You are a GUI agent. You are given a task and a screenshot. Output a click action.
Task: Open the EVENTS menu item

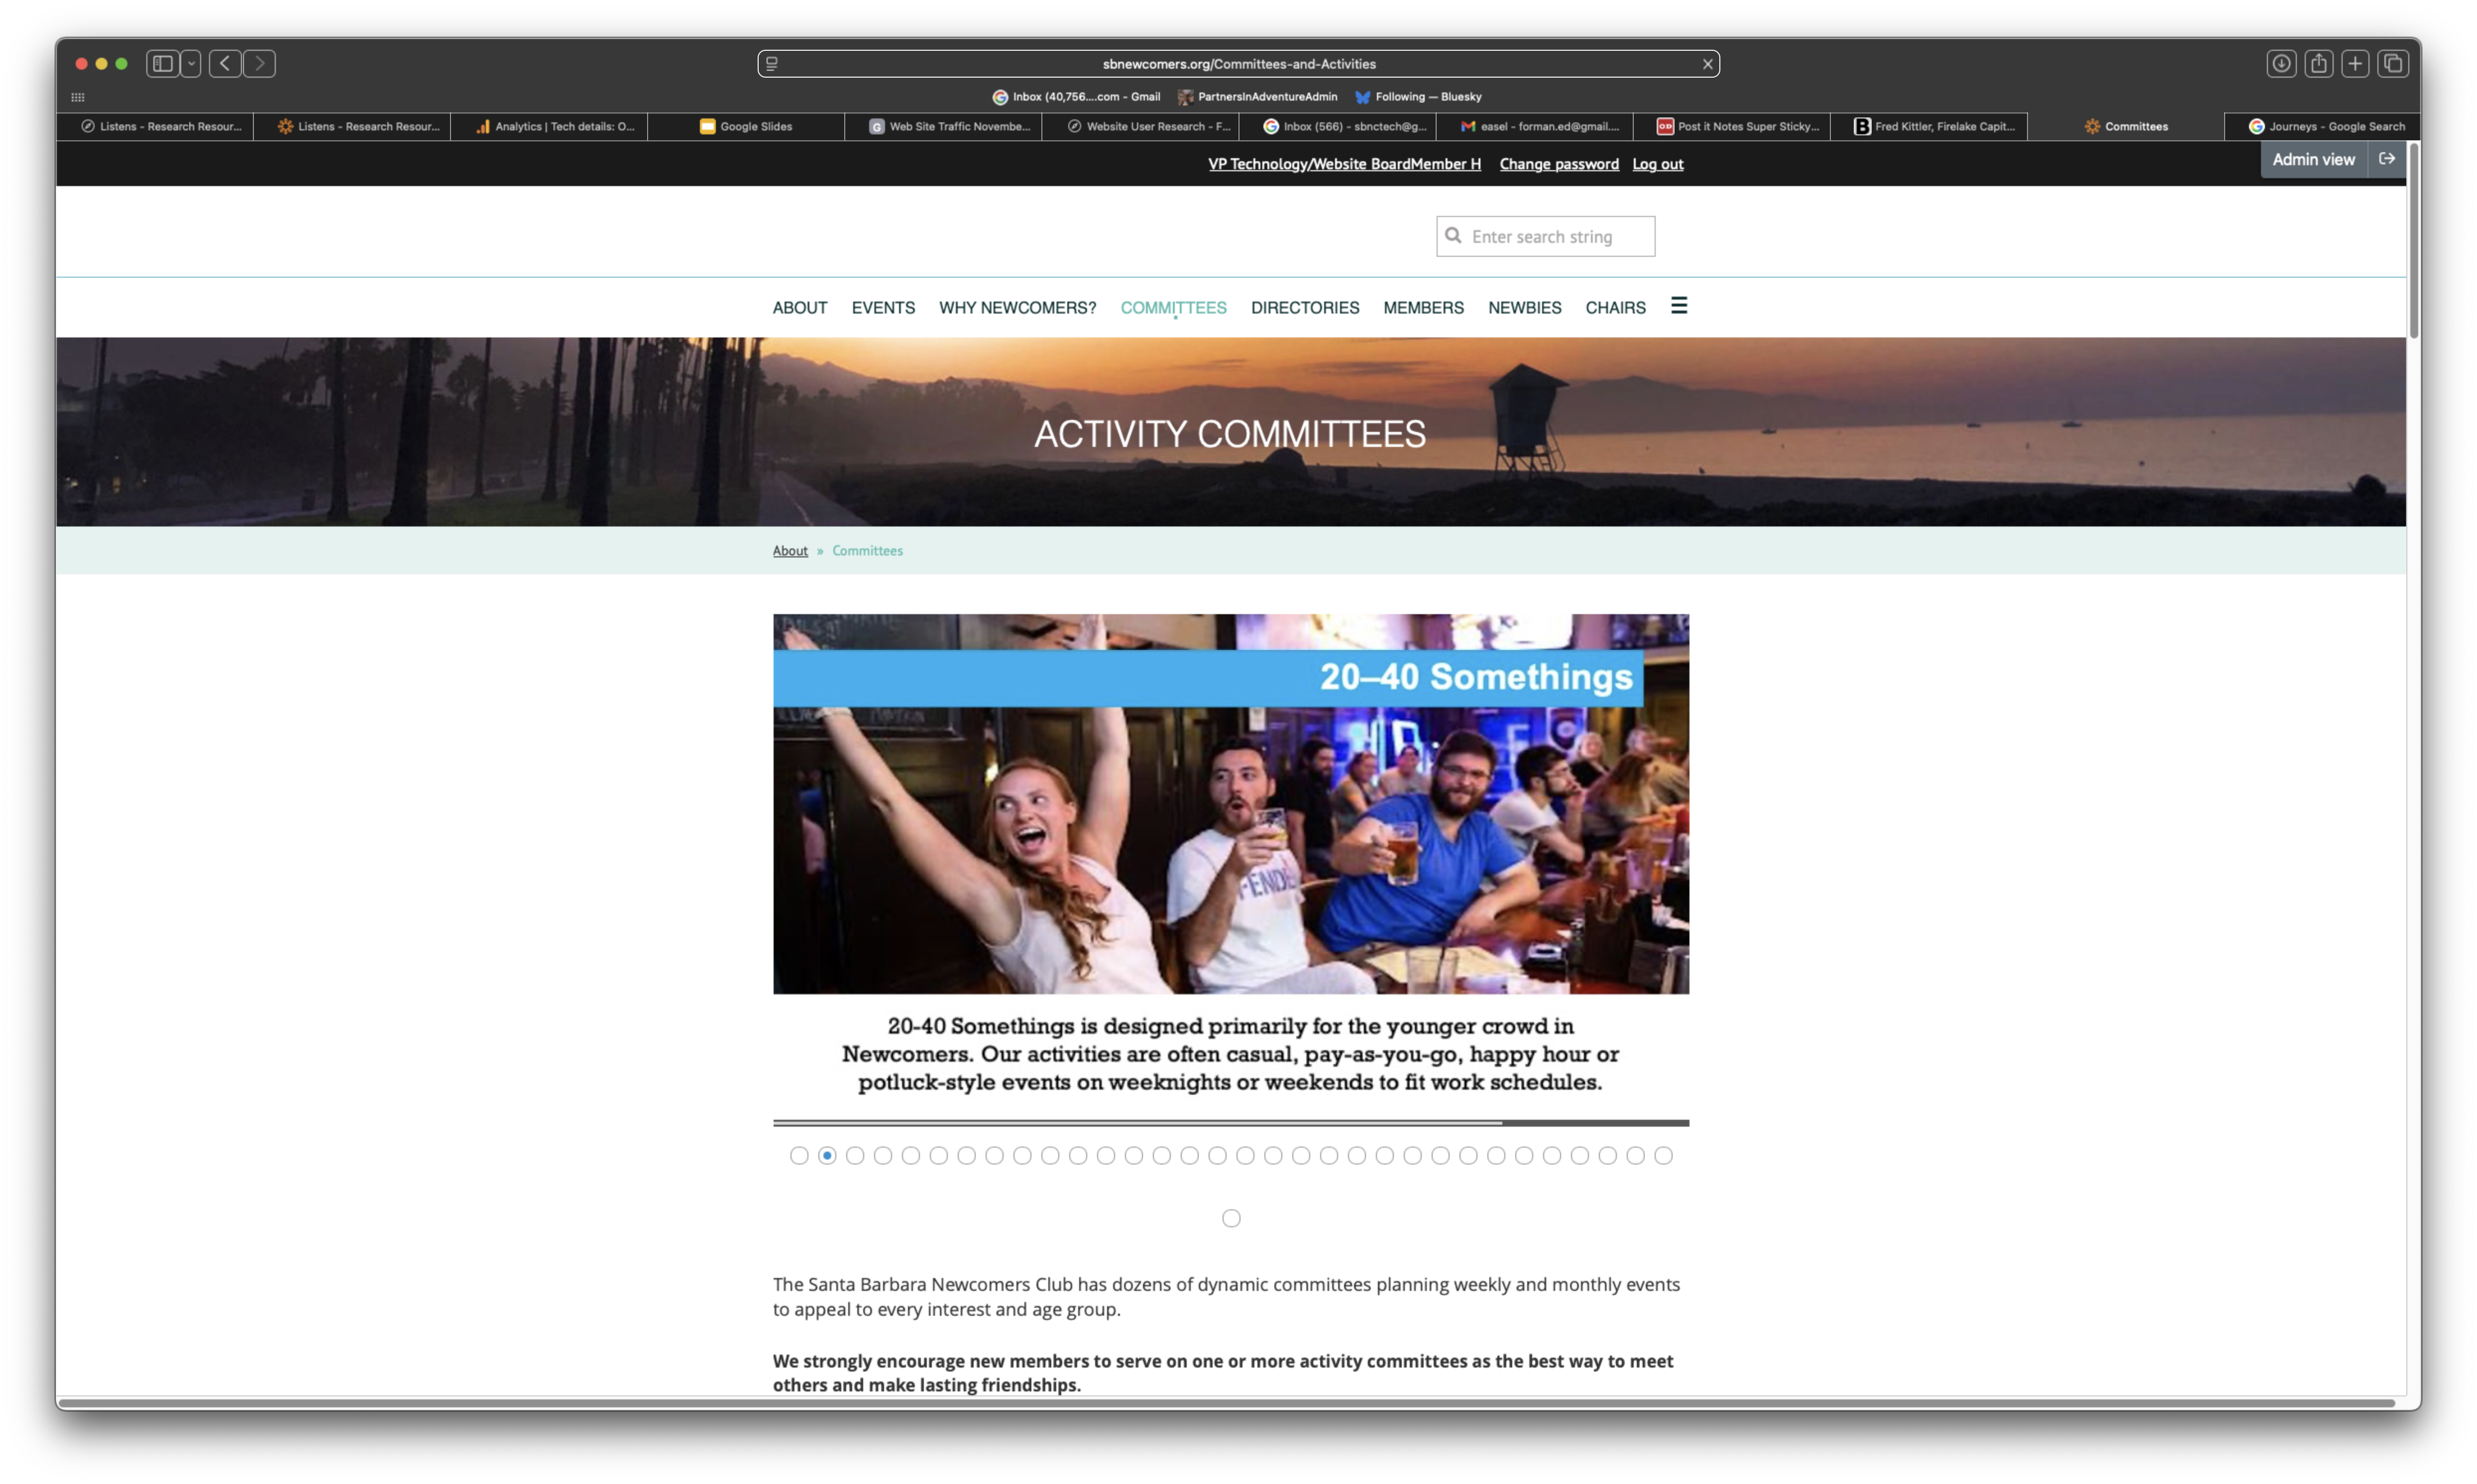pyautogui.click(x=883, y=308)
